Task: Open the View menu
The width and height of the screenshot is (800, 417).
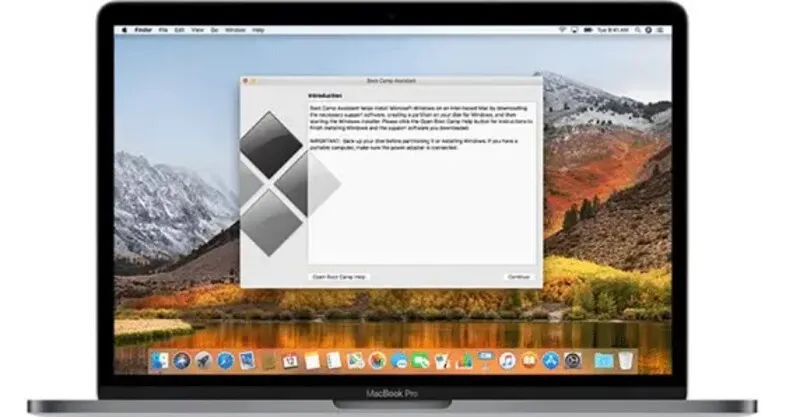Action: click(197, 30)
